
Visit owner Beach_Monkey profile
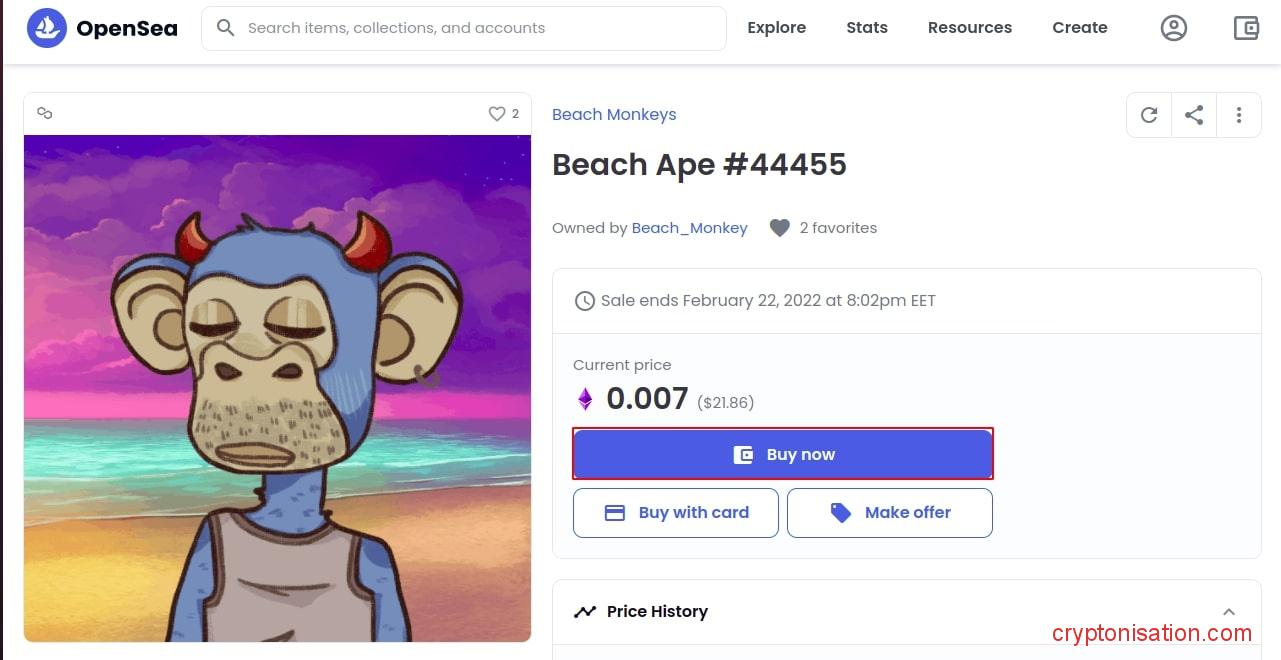690,228
